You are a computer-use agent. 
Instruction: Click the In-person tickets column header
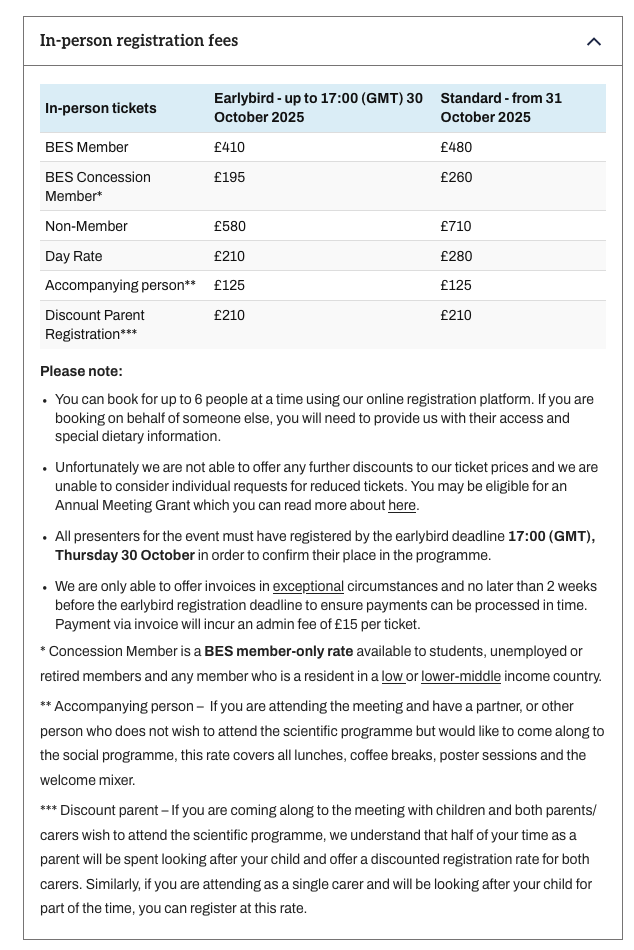(x=101, y=108)
